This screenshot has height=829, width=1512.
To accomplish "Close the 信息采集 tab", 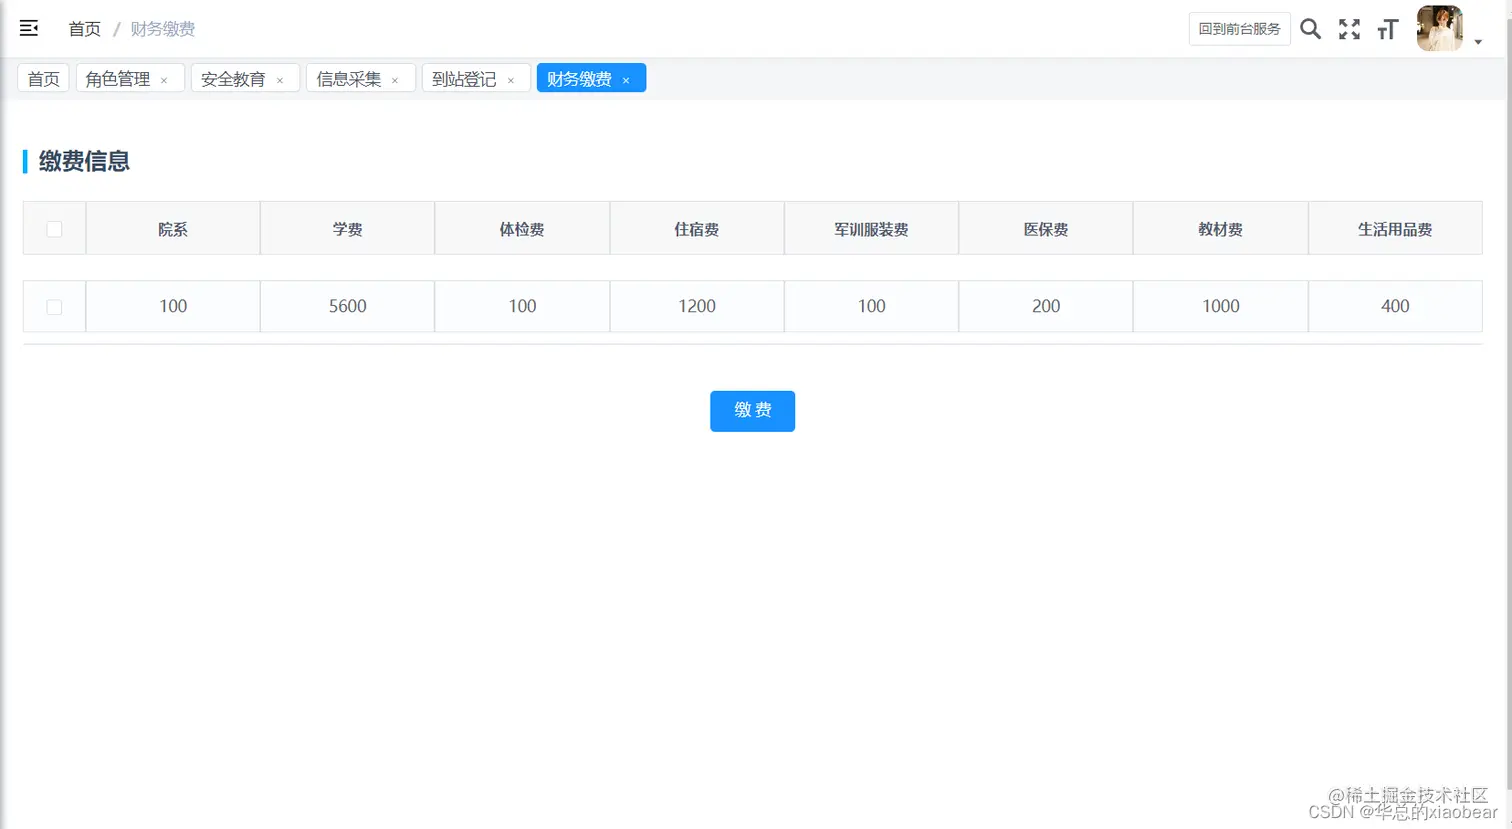I will pos(396,78).
